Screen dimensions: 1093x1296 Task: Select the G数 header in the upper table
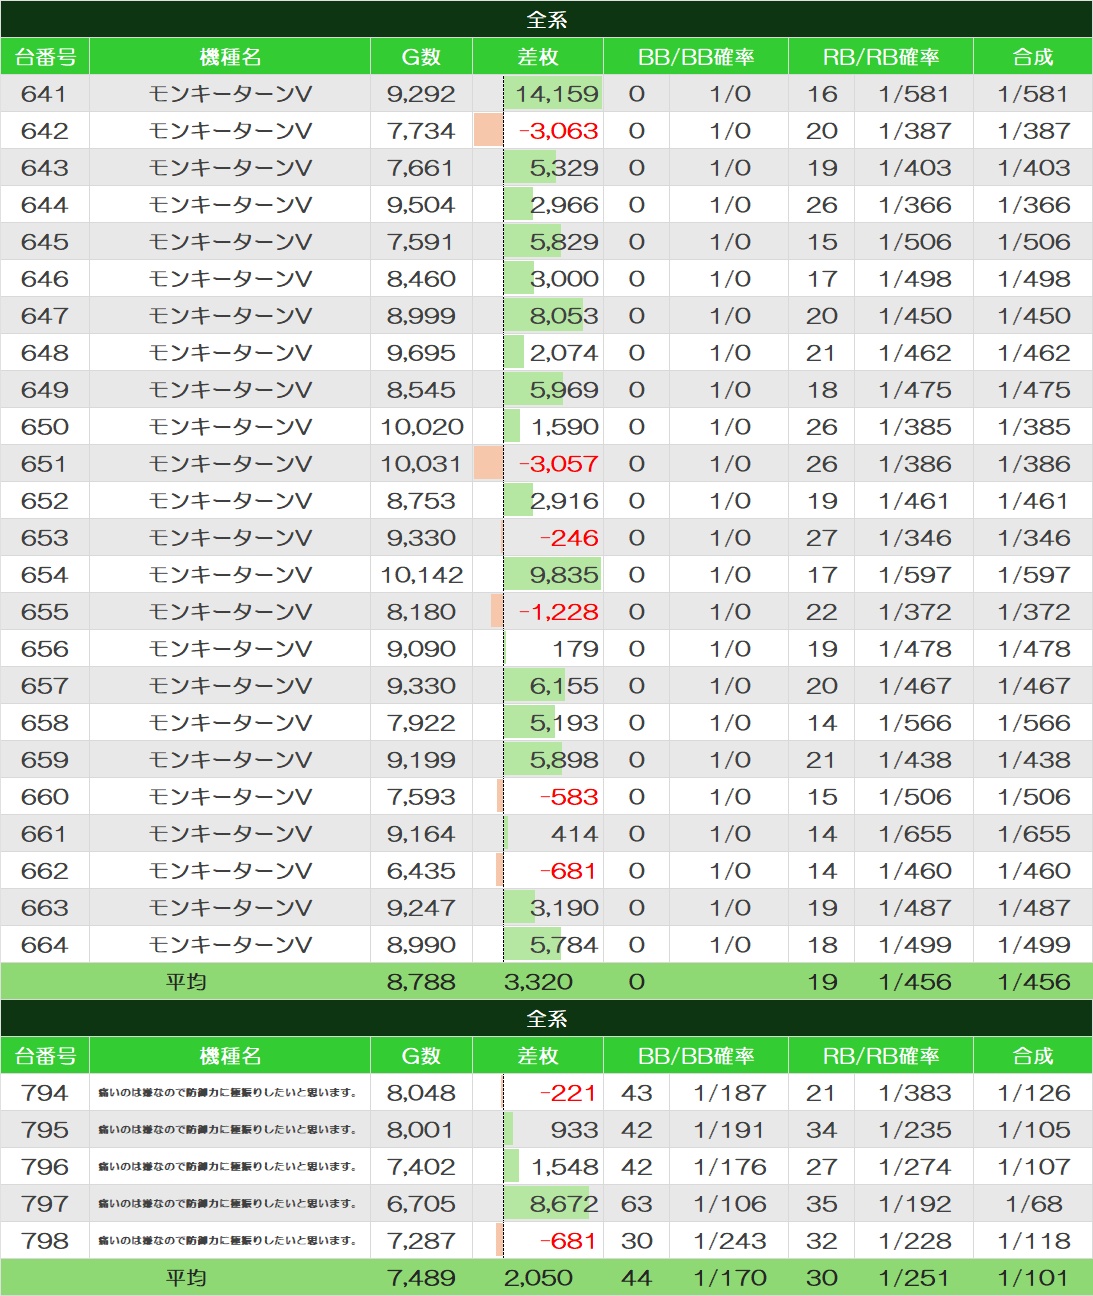point(421,57)
